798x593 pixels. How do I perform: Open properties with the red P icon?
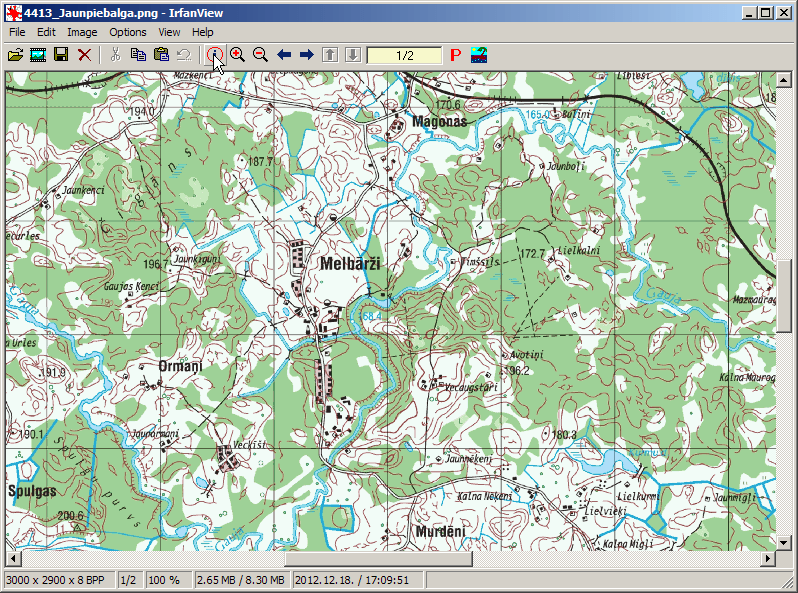455,55
